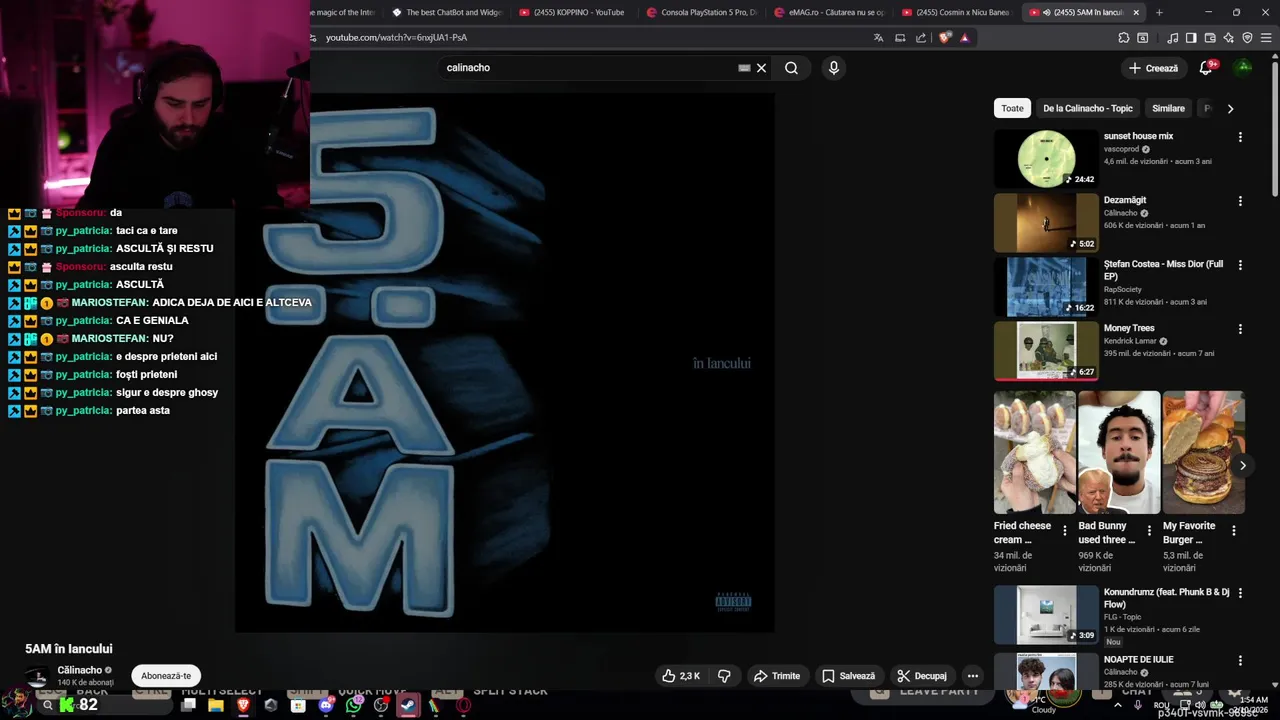Image resolution: width=1280 pixels, height=720 pixels.
Task: Open Brave Rewards triangle icon
Action: (964, 38)
